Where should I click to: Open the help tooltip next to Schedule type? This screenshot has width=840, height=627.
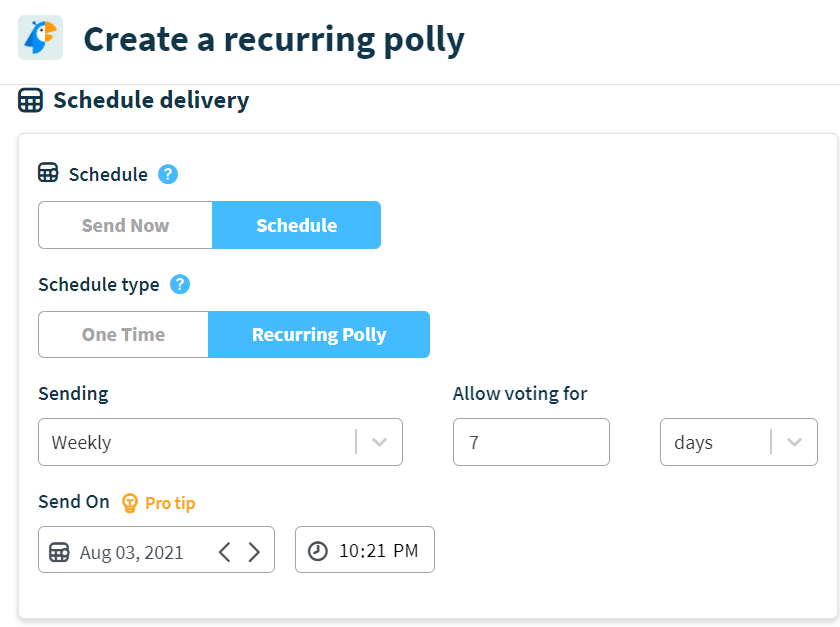180,284
